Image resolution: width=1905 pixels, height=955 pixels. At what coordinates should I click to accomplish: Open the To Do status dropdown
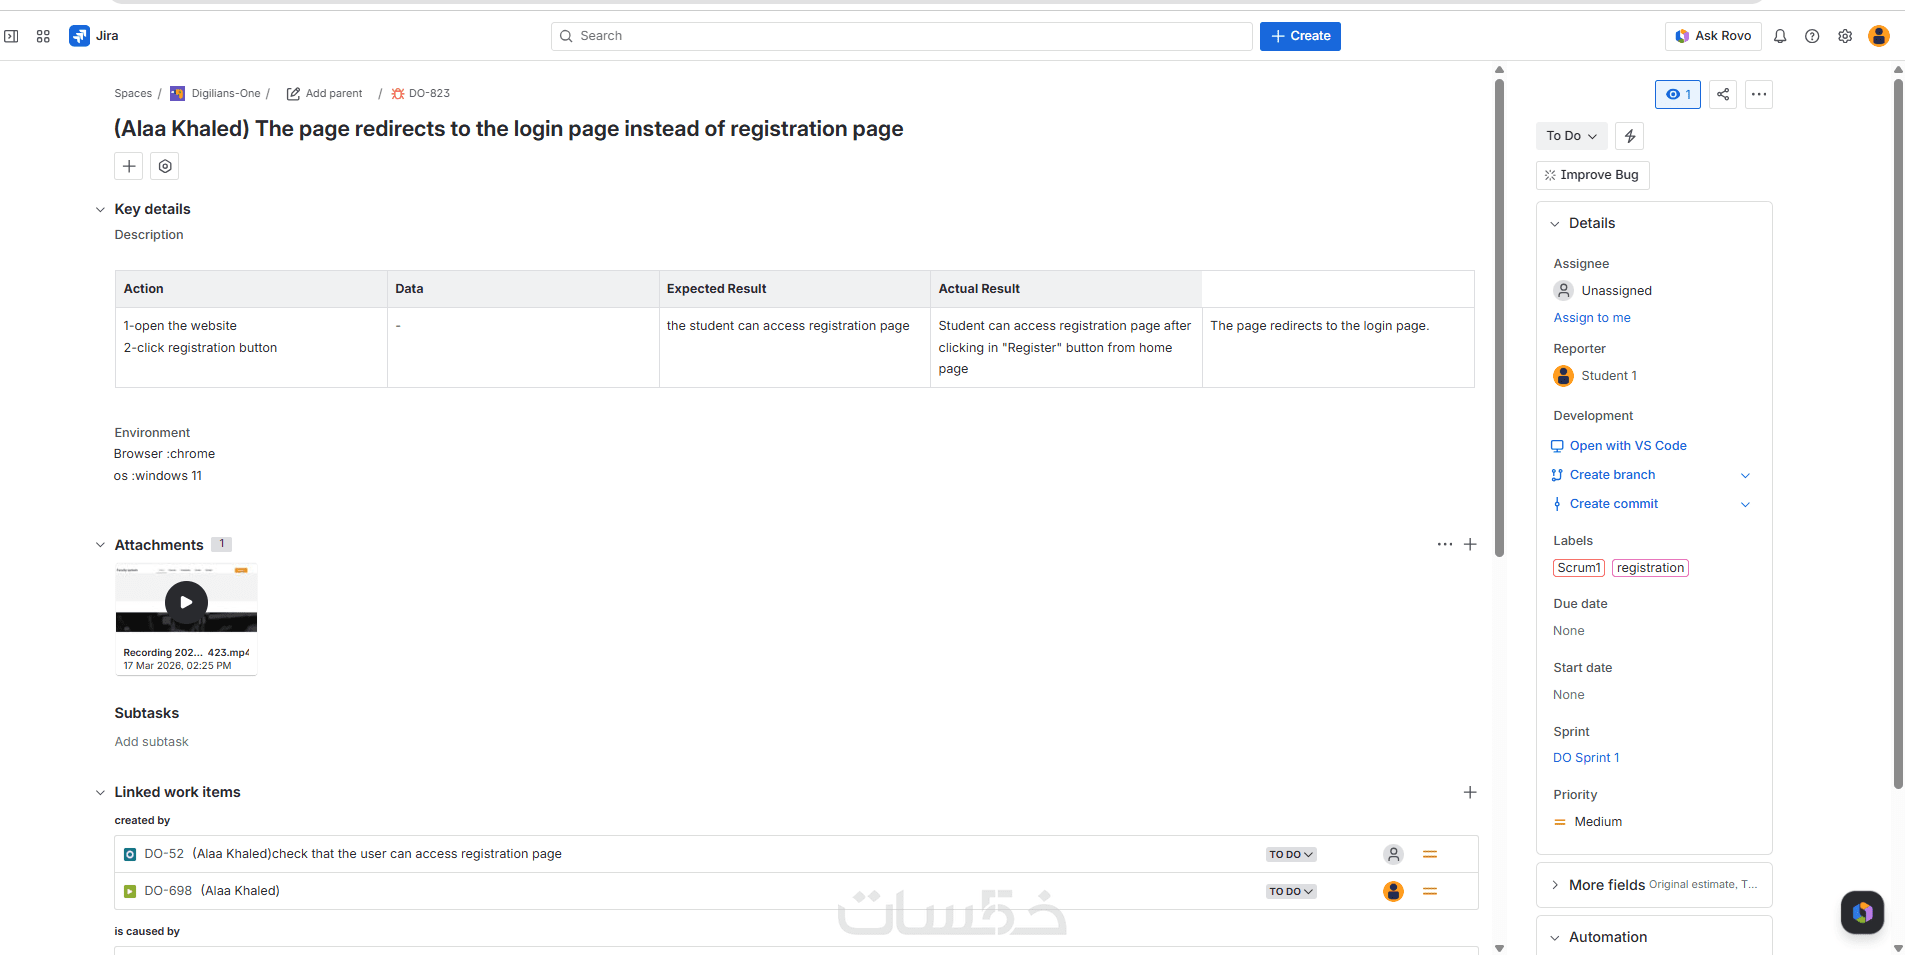pos(1571,136)
